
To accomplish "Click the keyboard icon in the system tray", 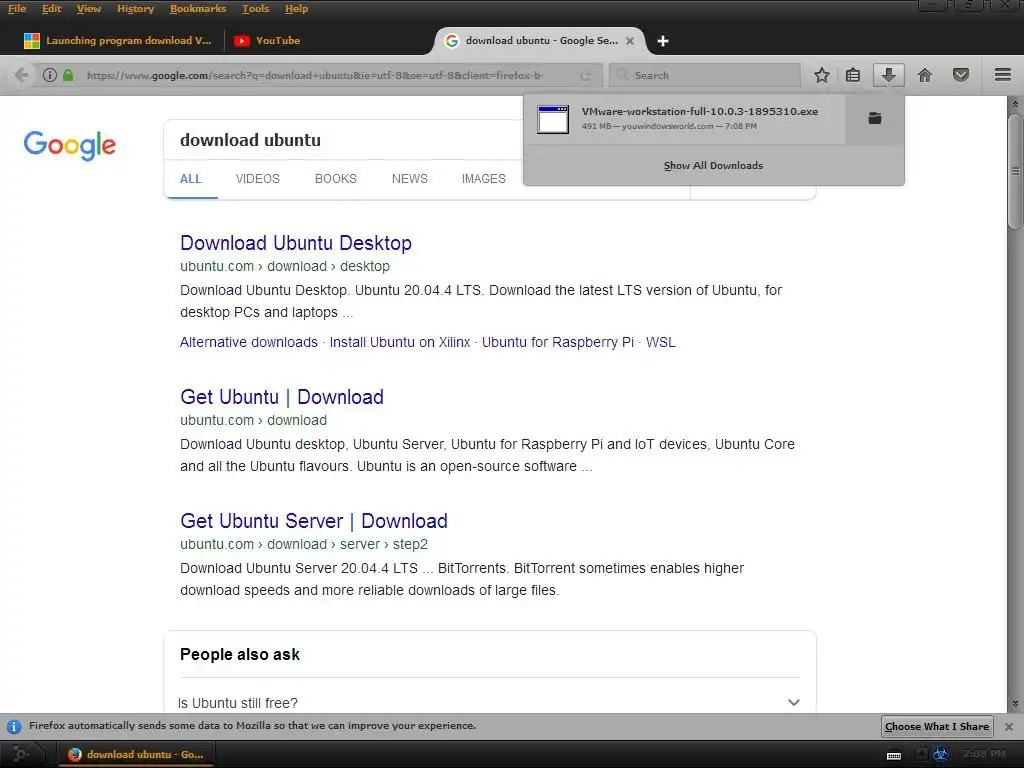I will coord(894,755).
